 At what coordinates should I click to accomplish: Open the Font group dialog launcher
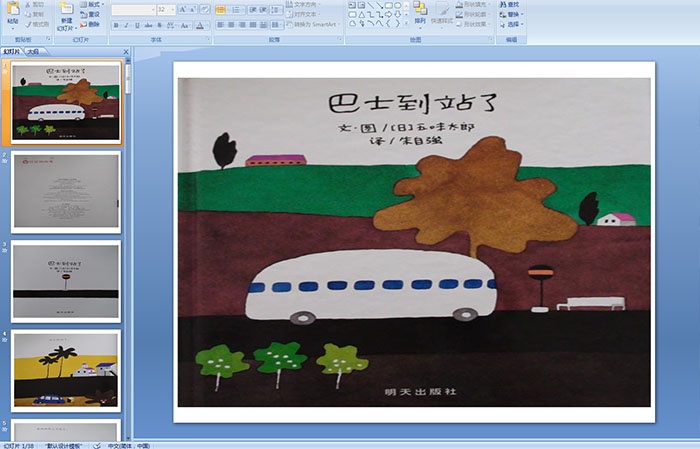click(208, 39)
